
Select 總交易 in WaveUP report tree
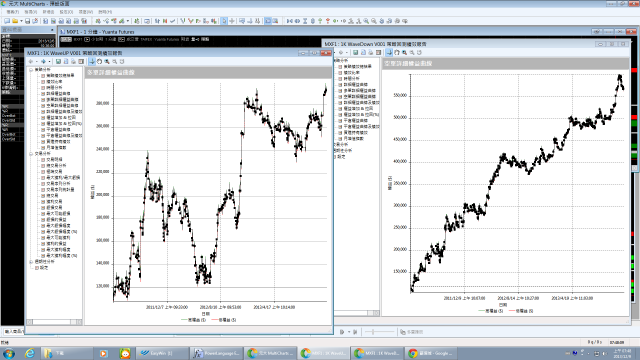52,196
